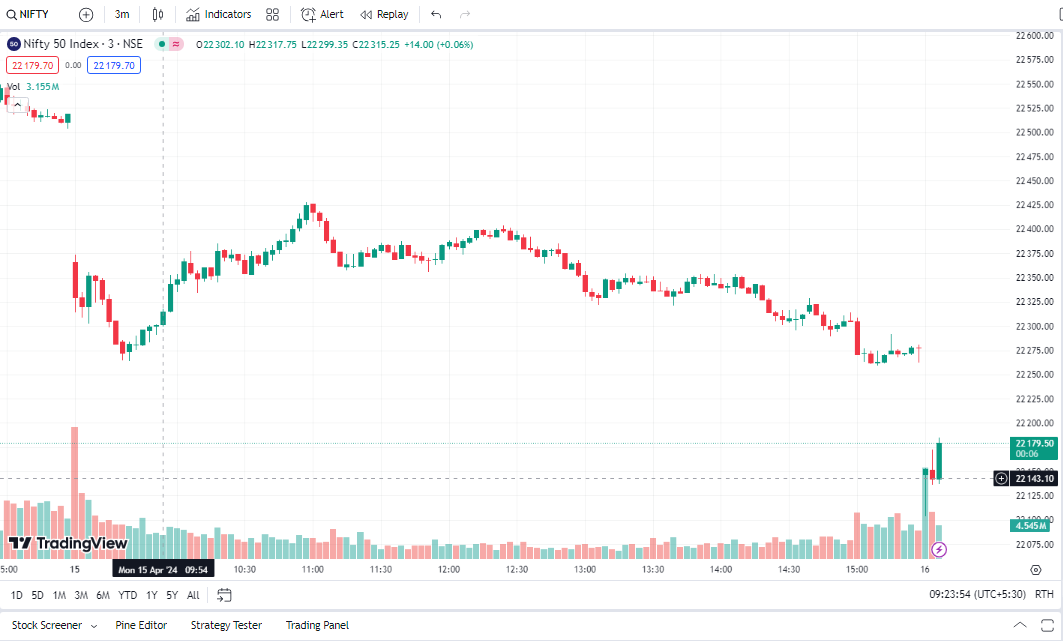
Task: Open the candlestick chart style selector
Action: pos(156,14)
